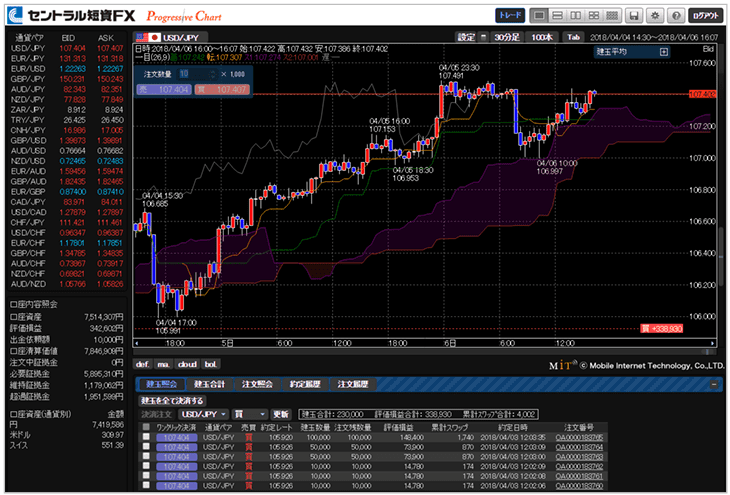Click the セントラル短資FX logo
The height and width of the screenshot is (495, 730).
point(72,16)
